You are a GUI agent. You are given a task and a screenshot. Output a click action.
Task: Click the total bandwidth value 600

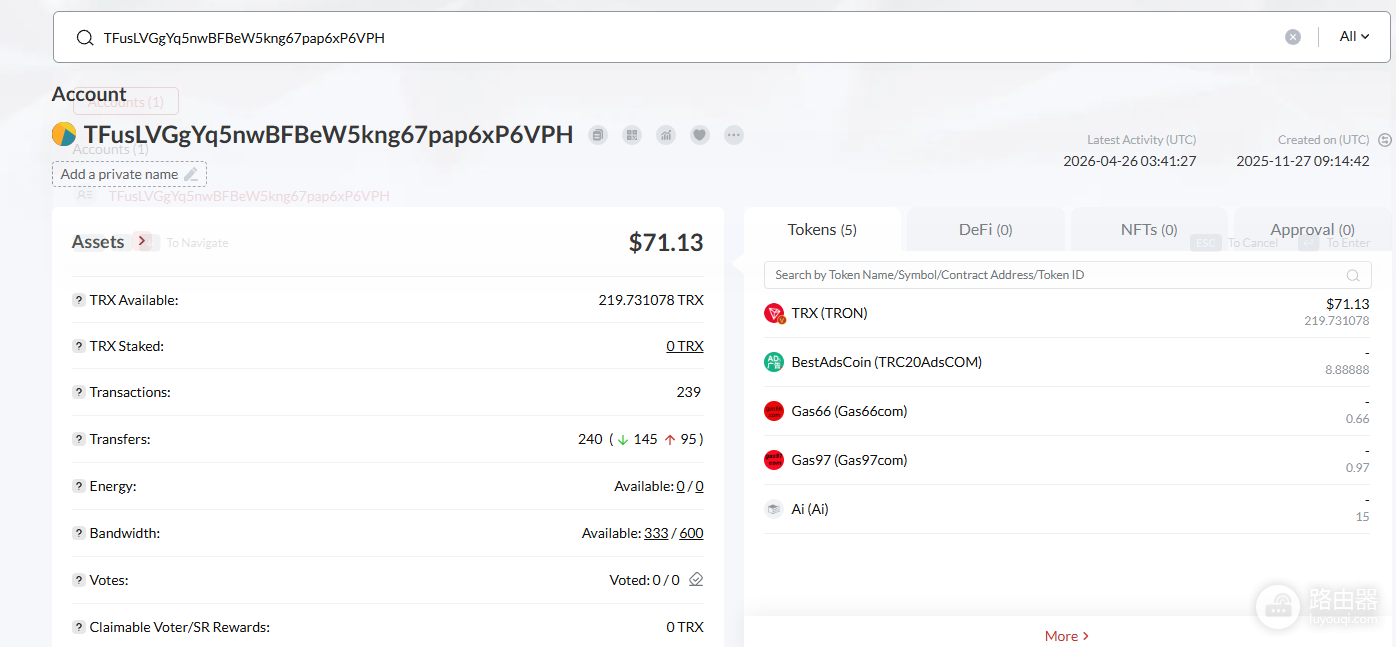tap(691, 533)
